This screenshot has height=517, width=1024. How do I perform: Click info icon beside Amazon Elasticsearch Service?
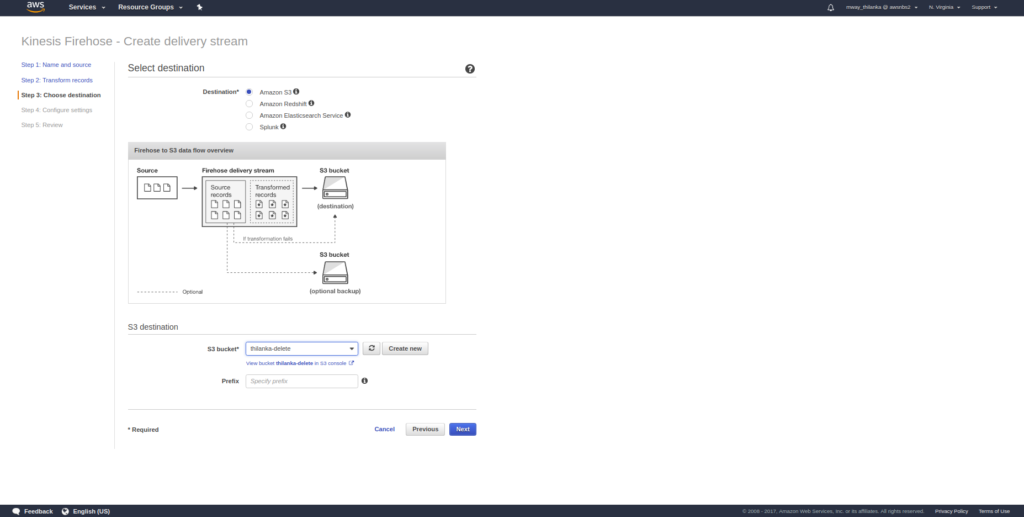click(347, 115)
